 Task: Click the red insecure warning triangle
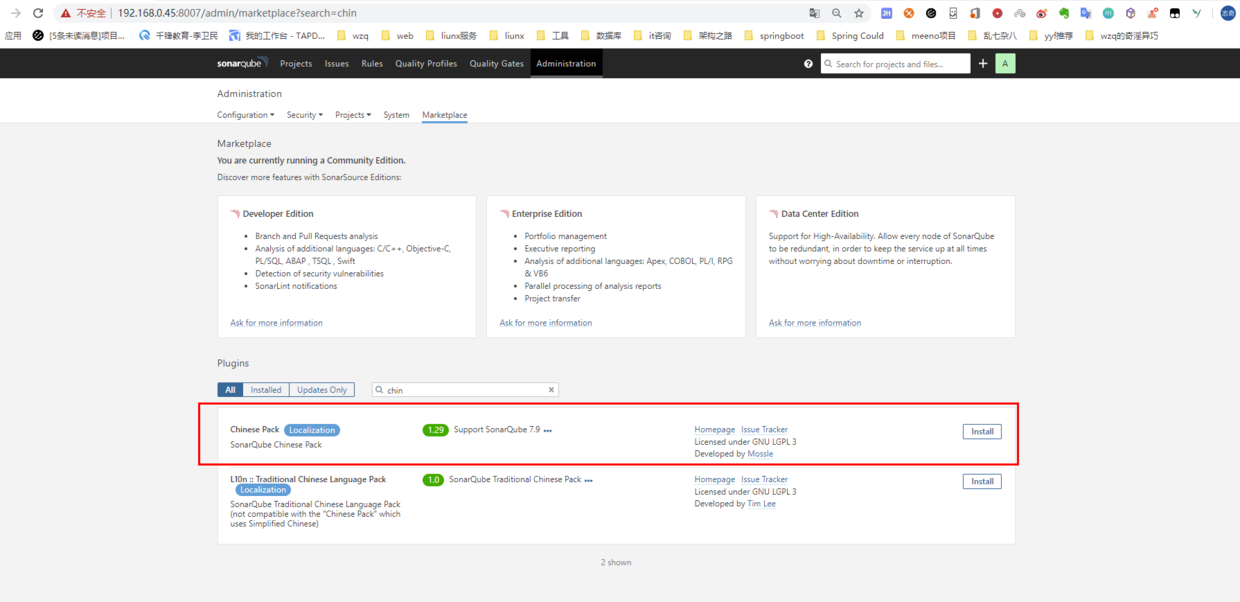[66, 13]
